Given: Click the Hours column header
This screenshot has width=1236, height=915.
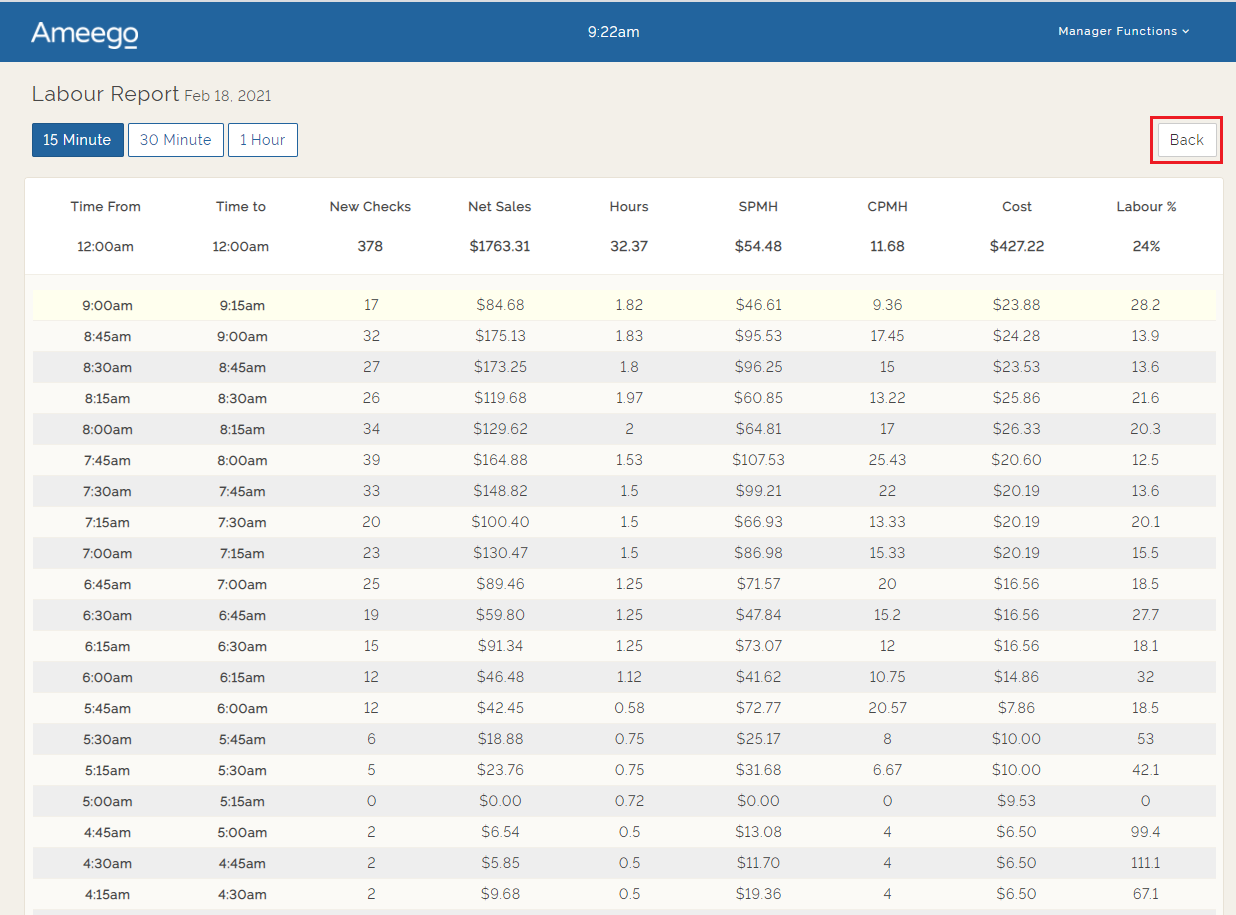Looking at the screenshot, I should pyautogui.click(x=628, y=206).
